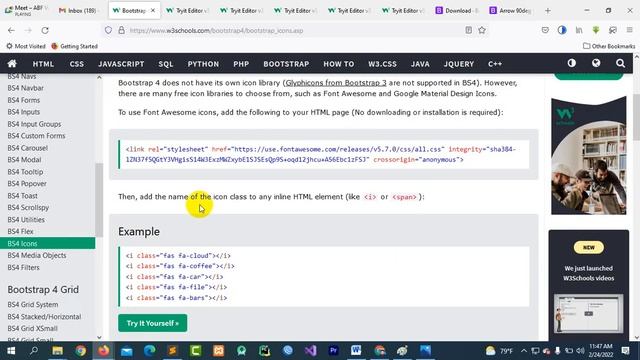Open Visual Studio from taskbar
The width and height of the screenshot is (640, 360).
(310, 351)
